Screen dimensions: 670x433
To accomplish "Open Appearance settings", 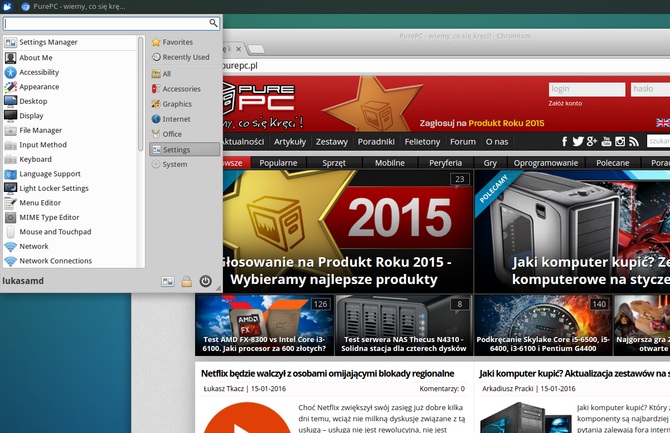I will [x=70, y=87].
